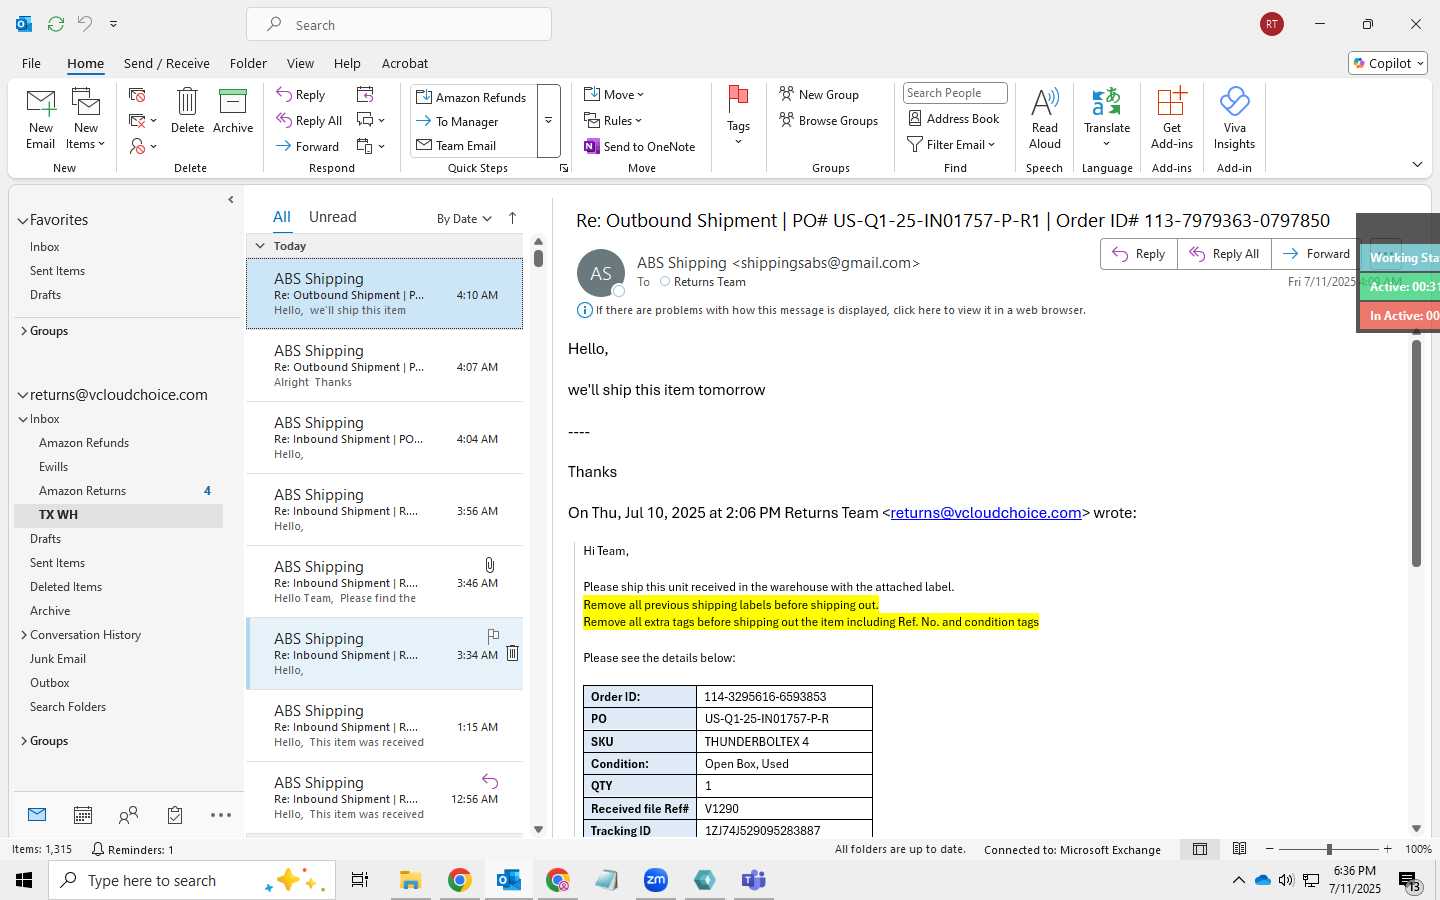
Task: Click the zoom out minus button
Action: point(1270,849)
